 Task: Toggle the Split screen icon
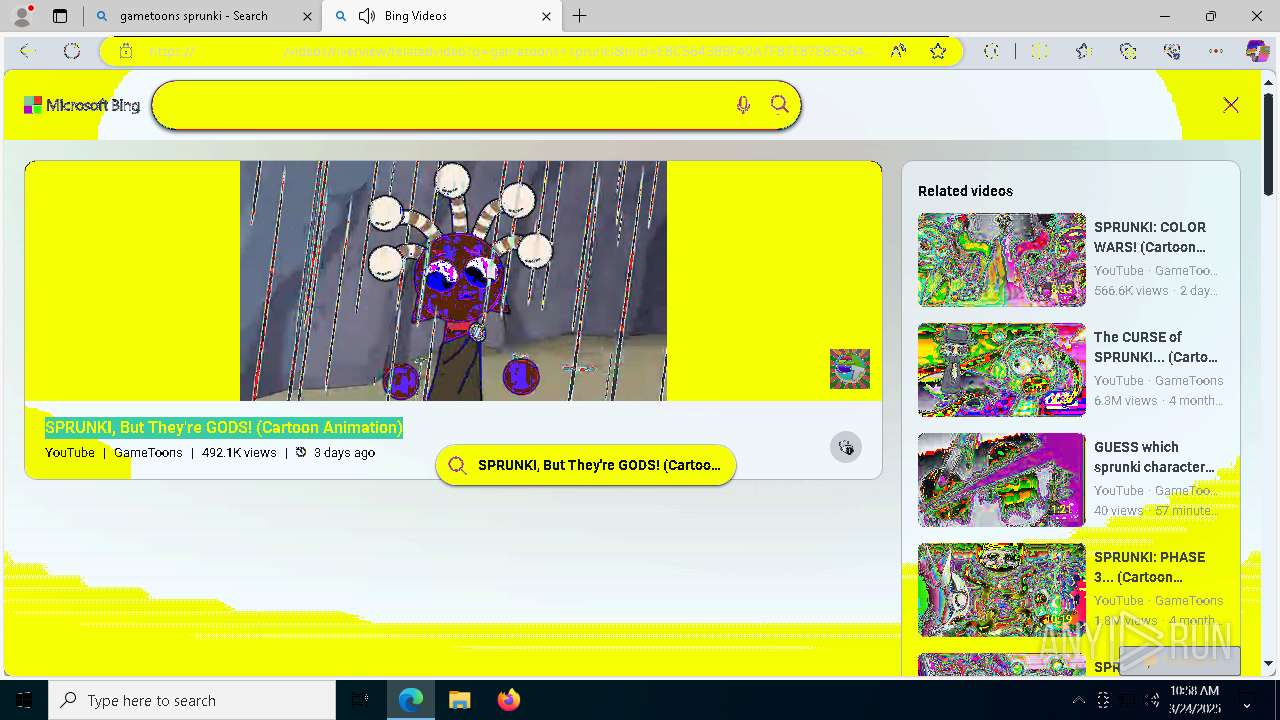click(1040, 51)
